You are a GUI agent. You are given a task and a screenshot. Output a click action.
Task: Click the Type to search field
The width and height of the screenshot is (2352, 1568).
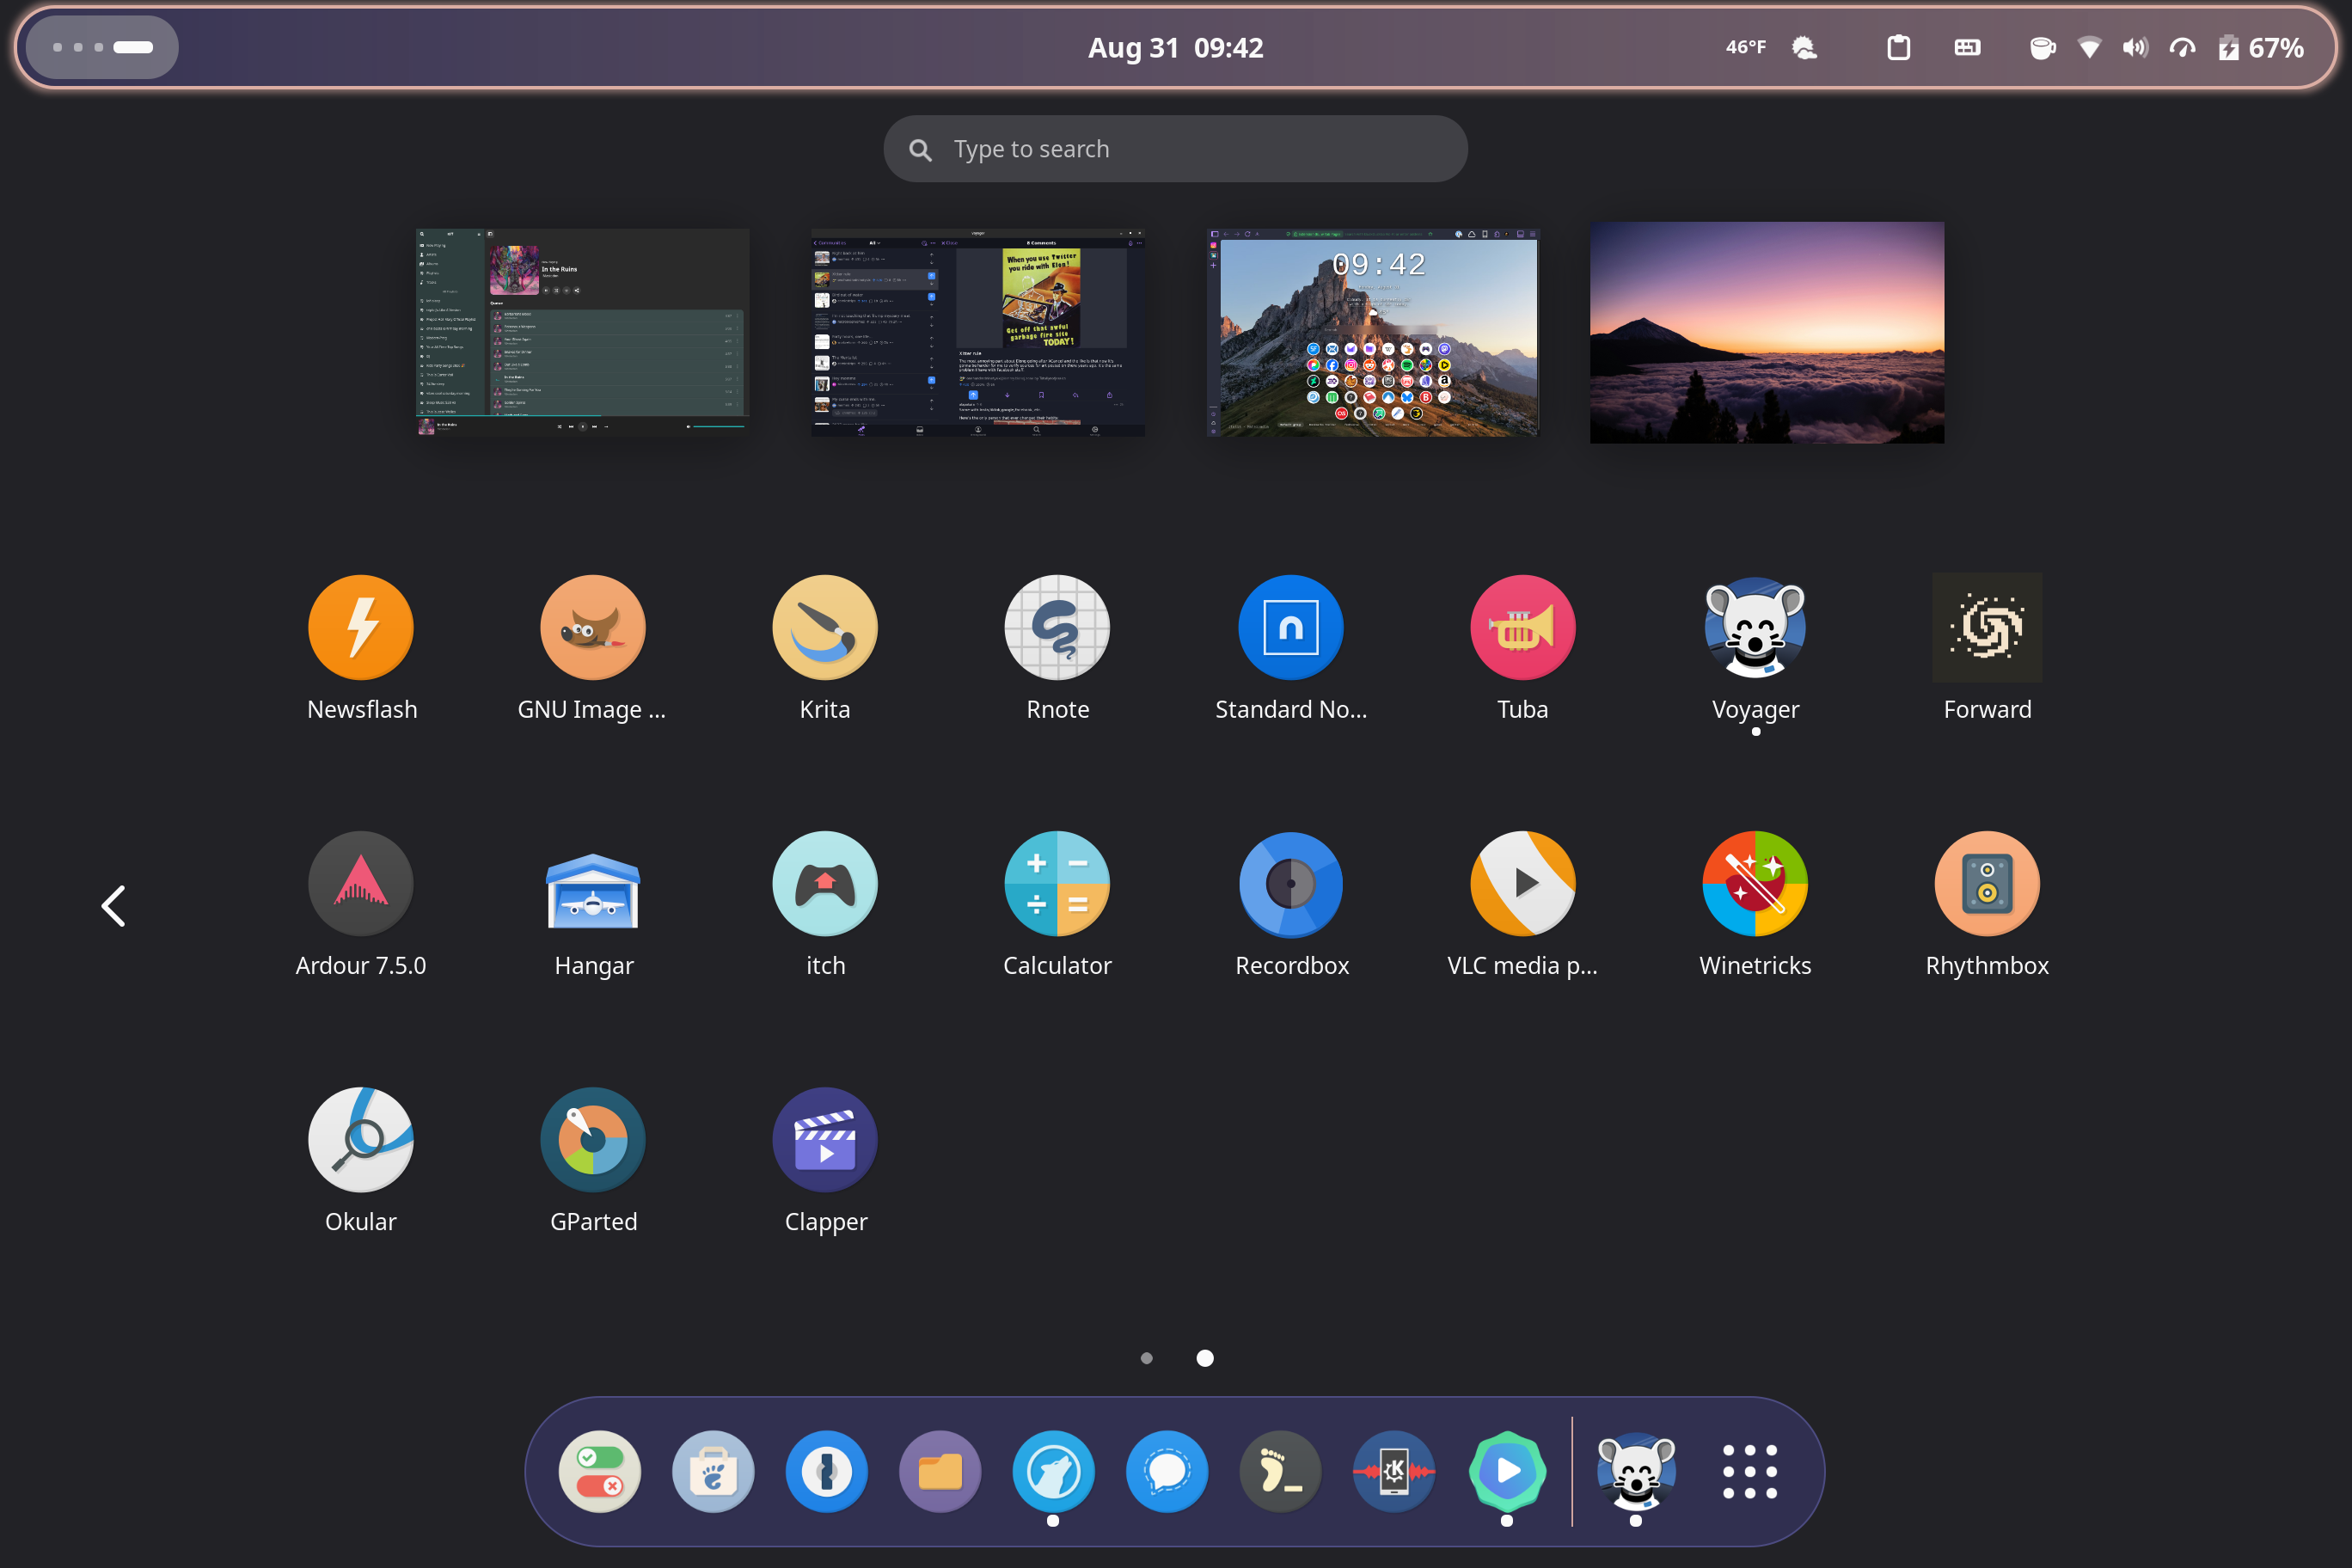1175,149
